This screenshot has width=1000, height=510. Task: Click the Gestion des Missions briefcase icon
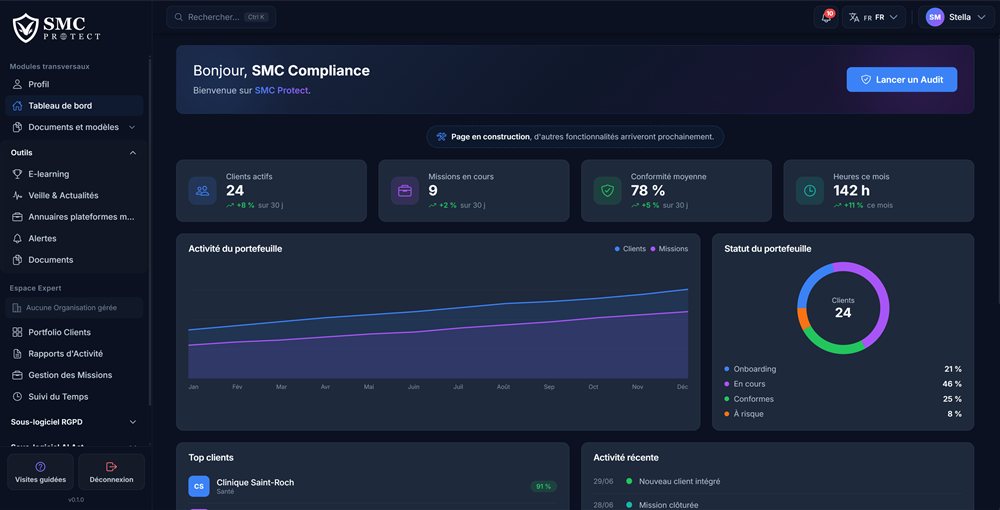click(x=17, y=375)
